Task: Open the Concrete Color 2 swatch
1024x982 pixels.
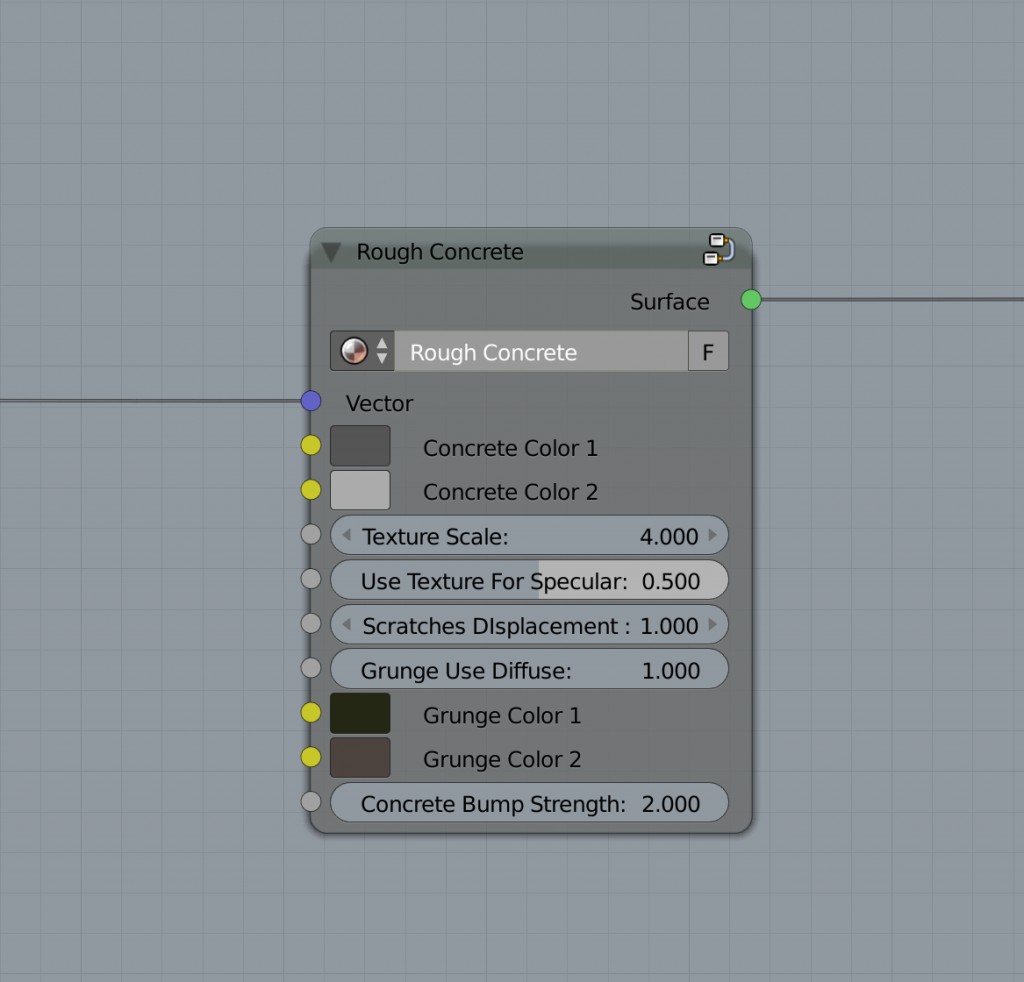Action: [360, 490]
